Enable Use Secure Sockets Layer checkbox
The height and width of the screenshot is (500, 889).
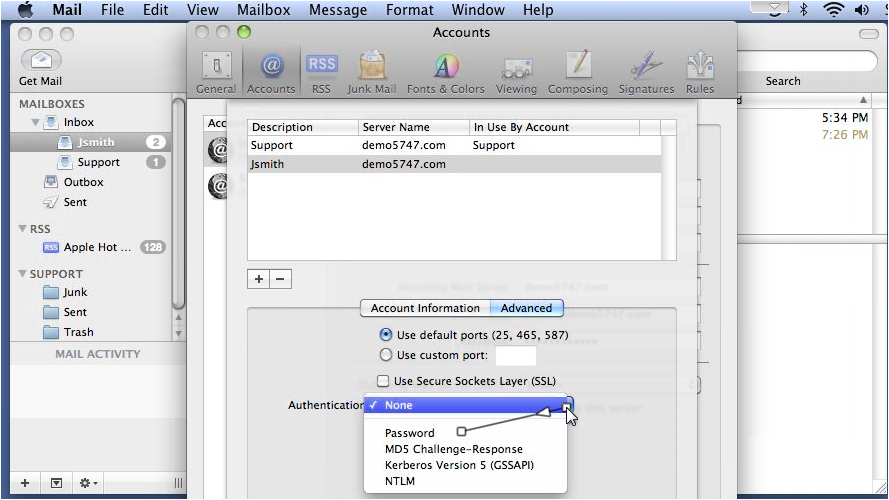[383, 381]
